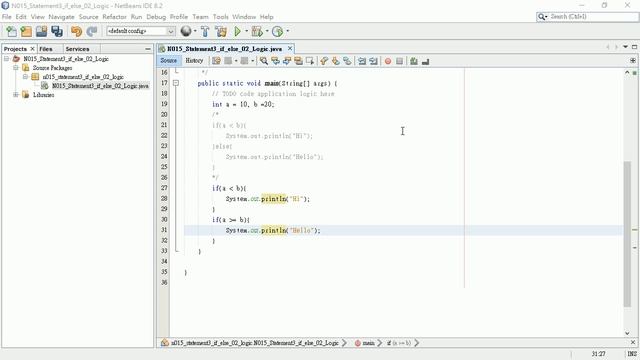Collapse main method fold at line 17
This screenshot has height=360, width=640.
point(176,83)
